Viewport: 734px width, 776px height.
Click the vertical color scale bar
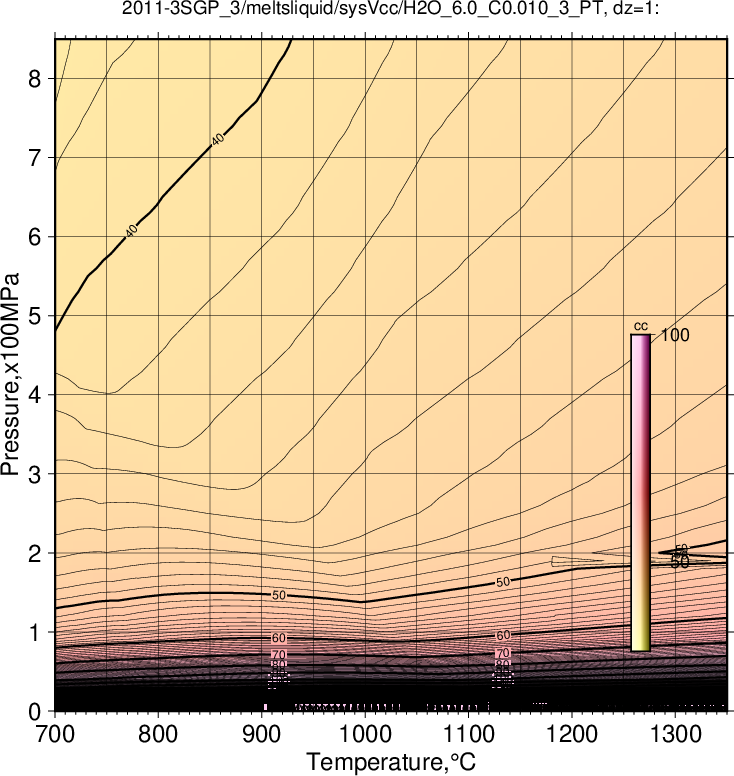640,492
